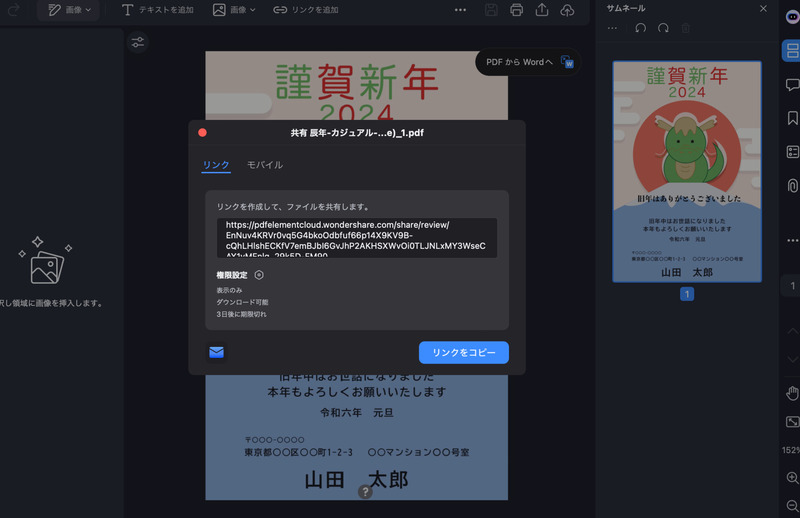Open the attachments paperclip icon
800x518 pixels.
[792, 185]
